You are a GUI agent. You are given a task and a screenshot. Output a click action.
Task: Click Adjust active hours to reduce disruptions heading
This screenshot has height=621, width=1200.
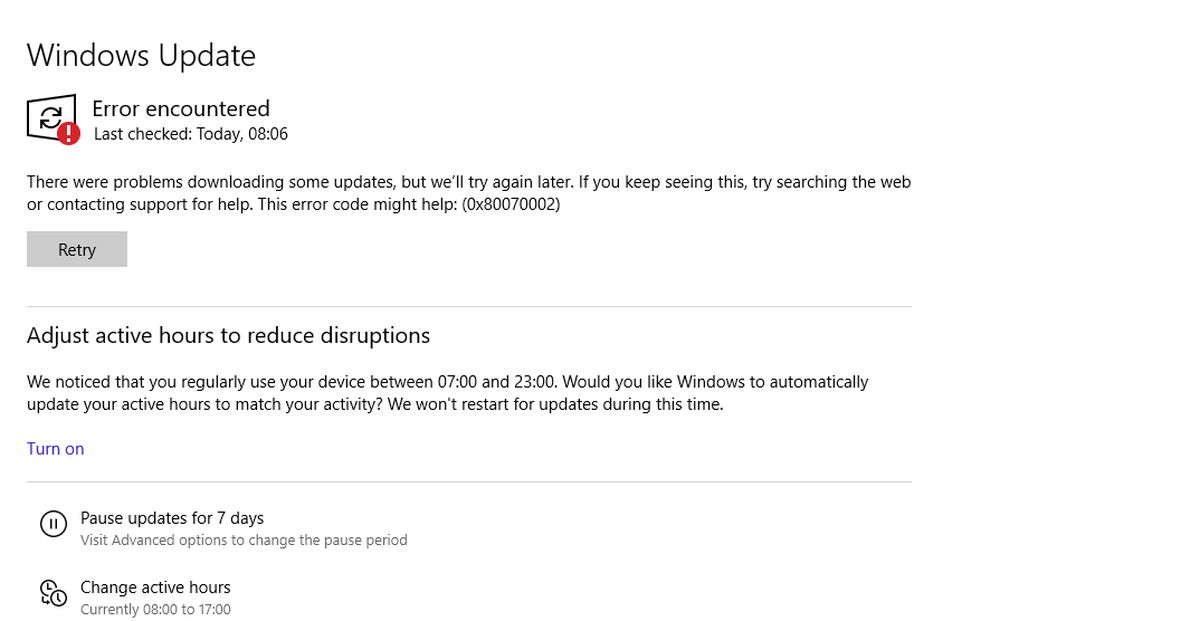point(228,335)
